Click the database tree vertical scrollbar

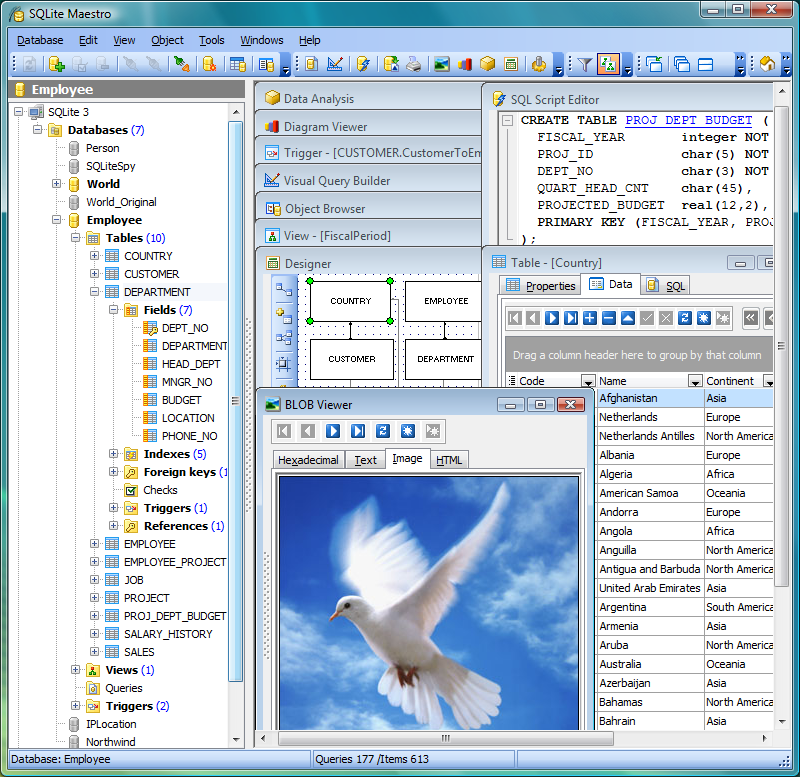click(x=235, y=400)
